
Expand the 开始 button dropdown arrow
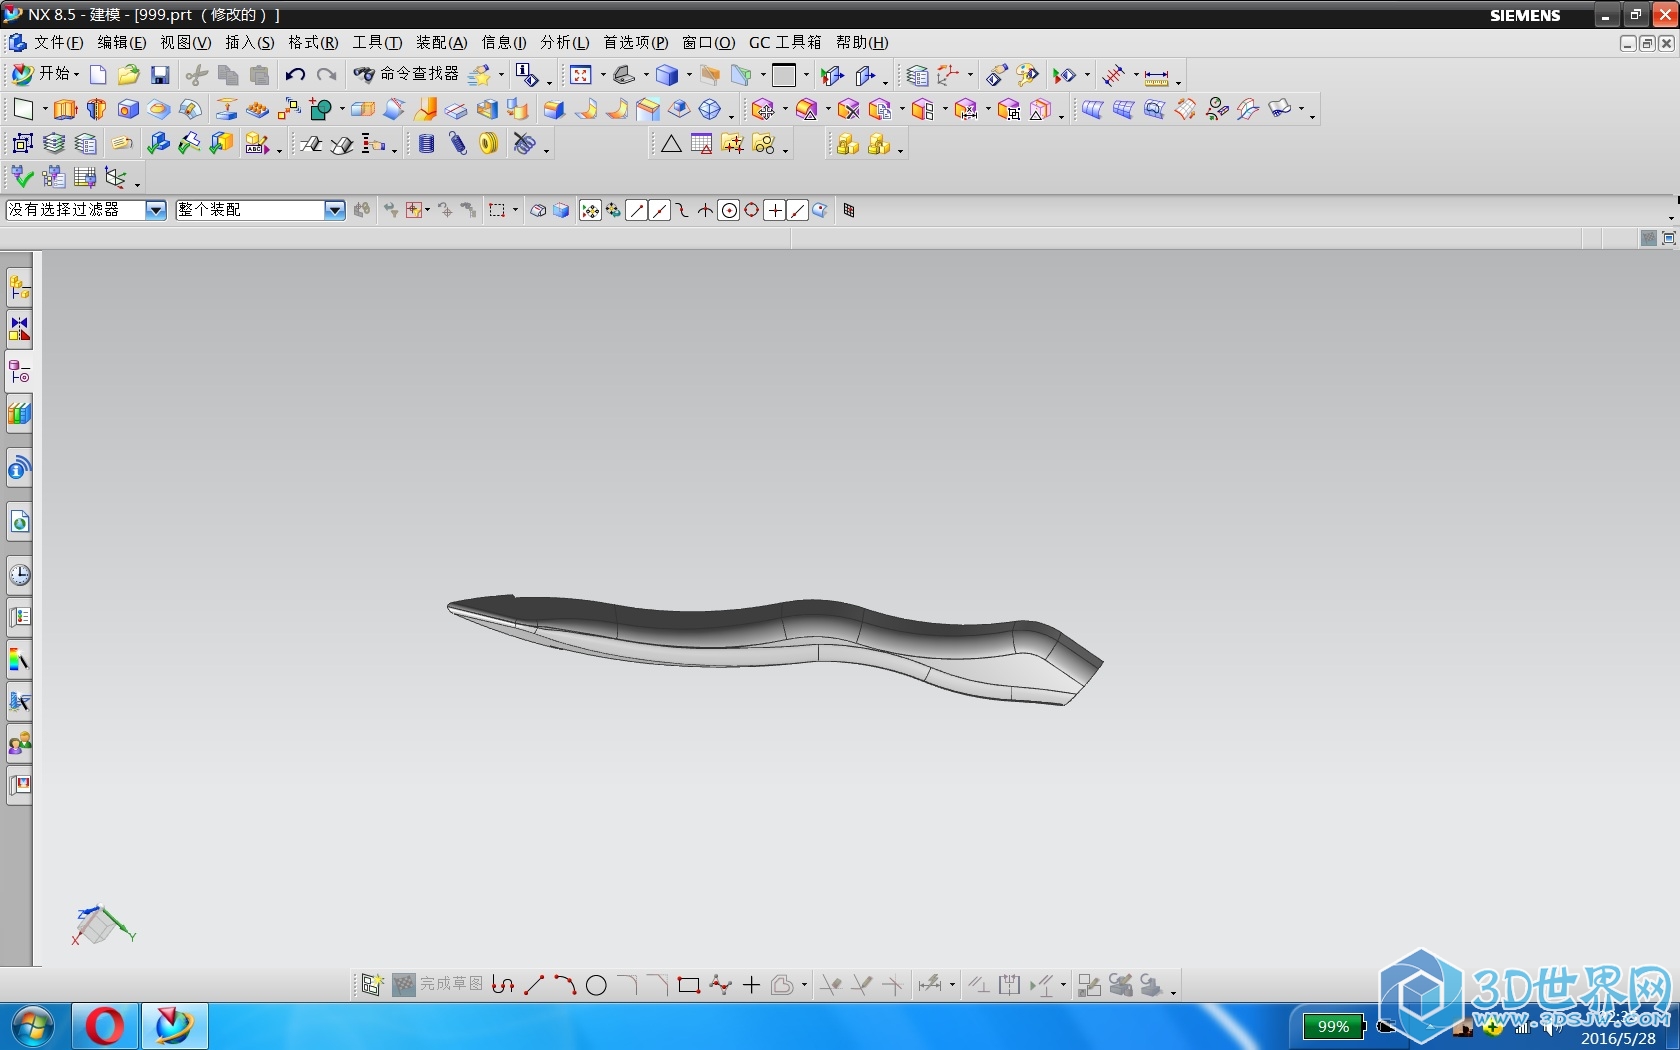point(76,75)
